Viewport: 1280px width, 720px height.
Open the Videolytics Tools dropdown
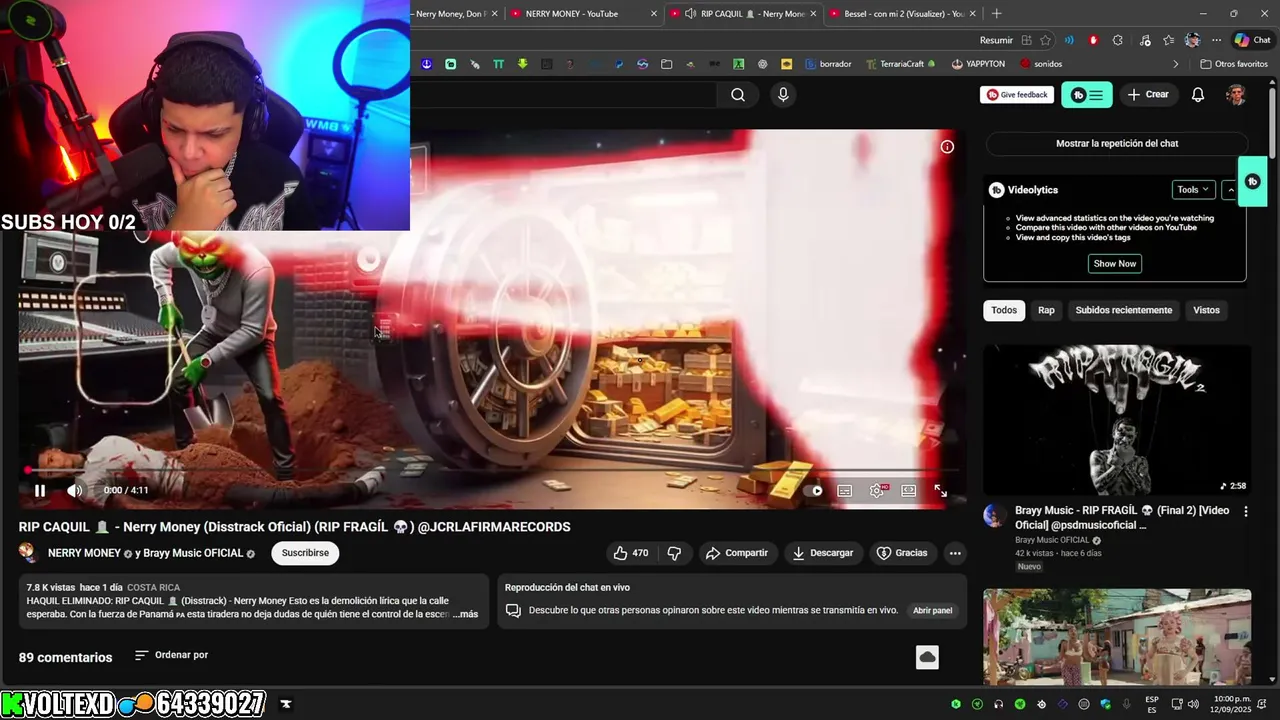tap(1194, 190)
